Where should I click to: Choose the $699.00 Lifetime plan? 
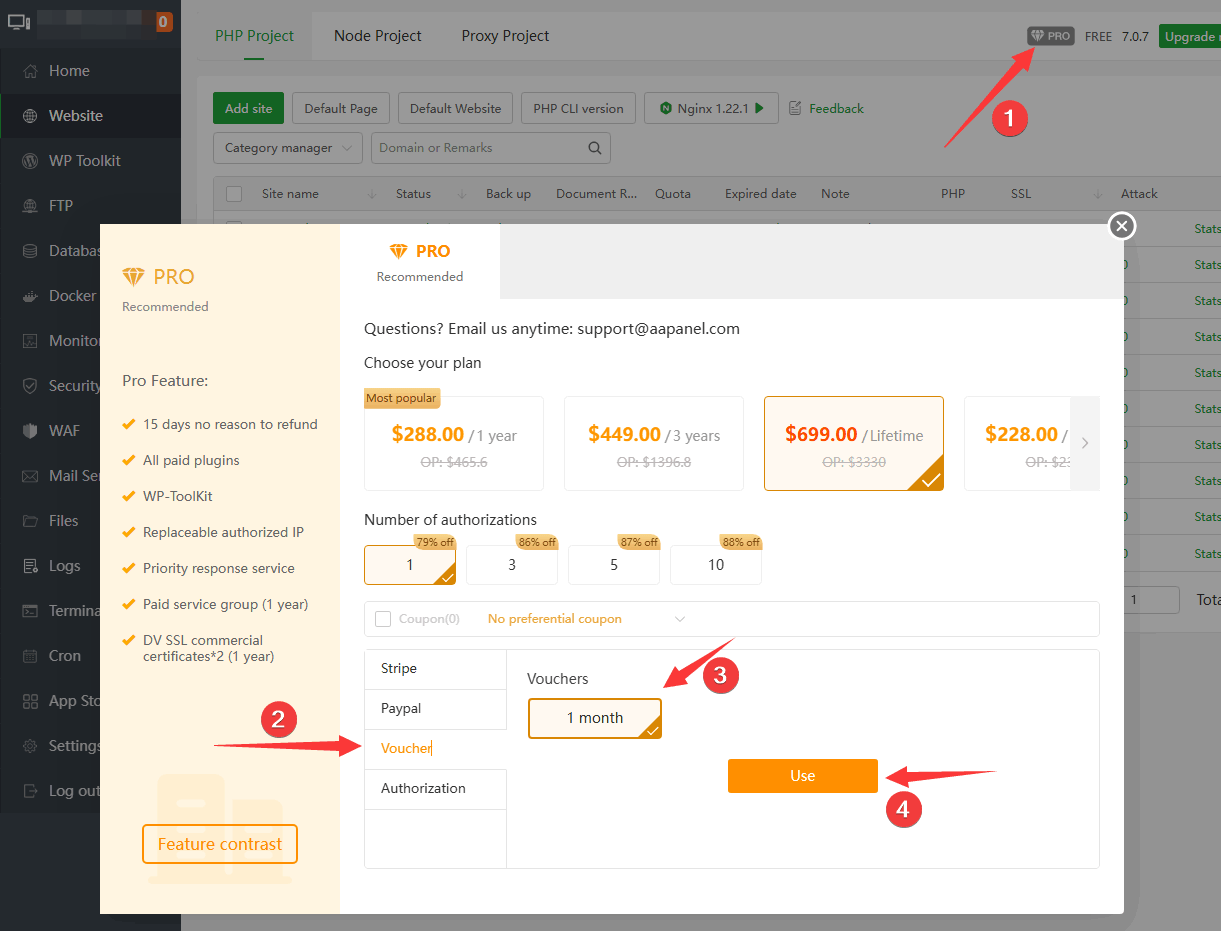tap(854, 444)
